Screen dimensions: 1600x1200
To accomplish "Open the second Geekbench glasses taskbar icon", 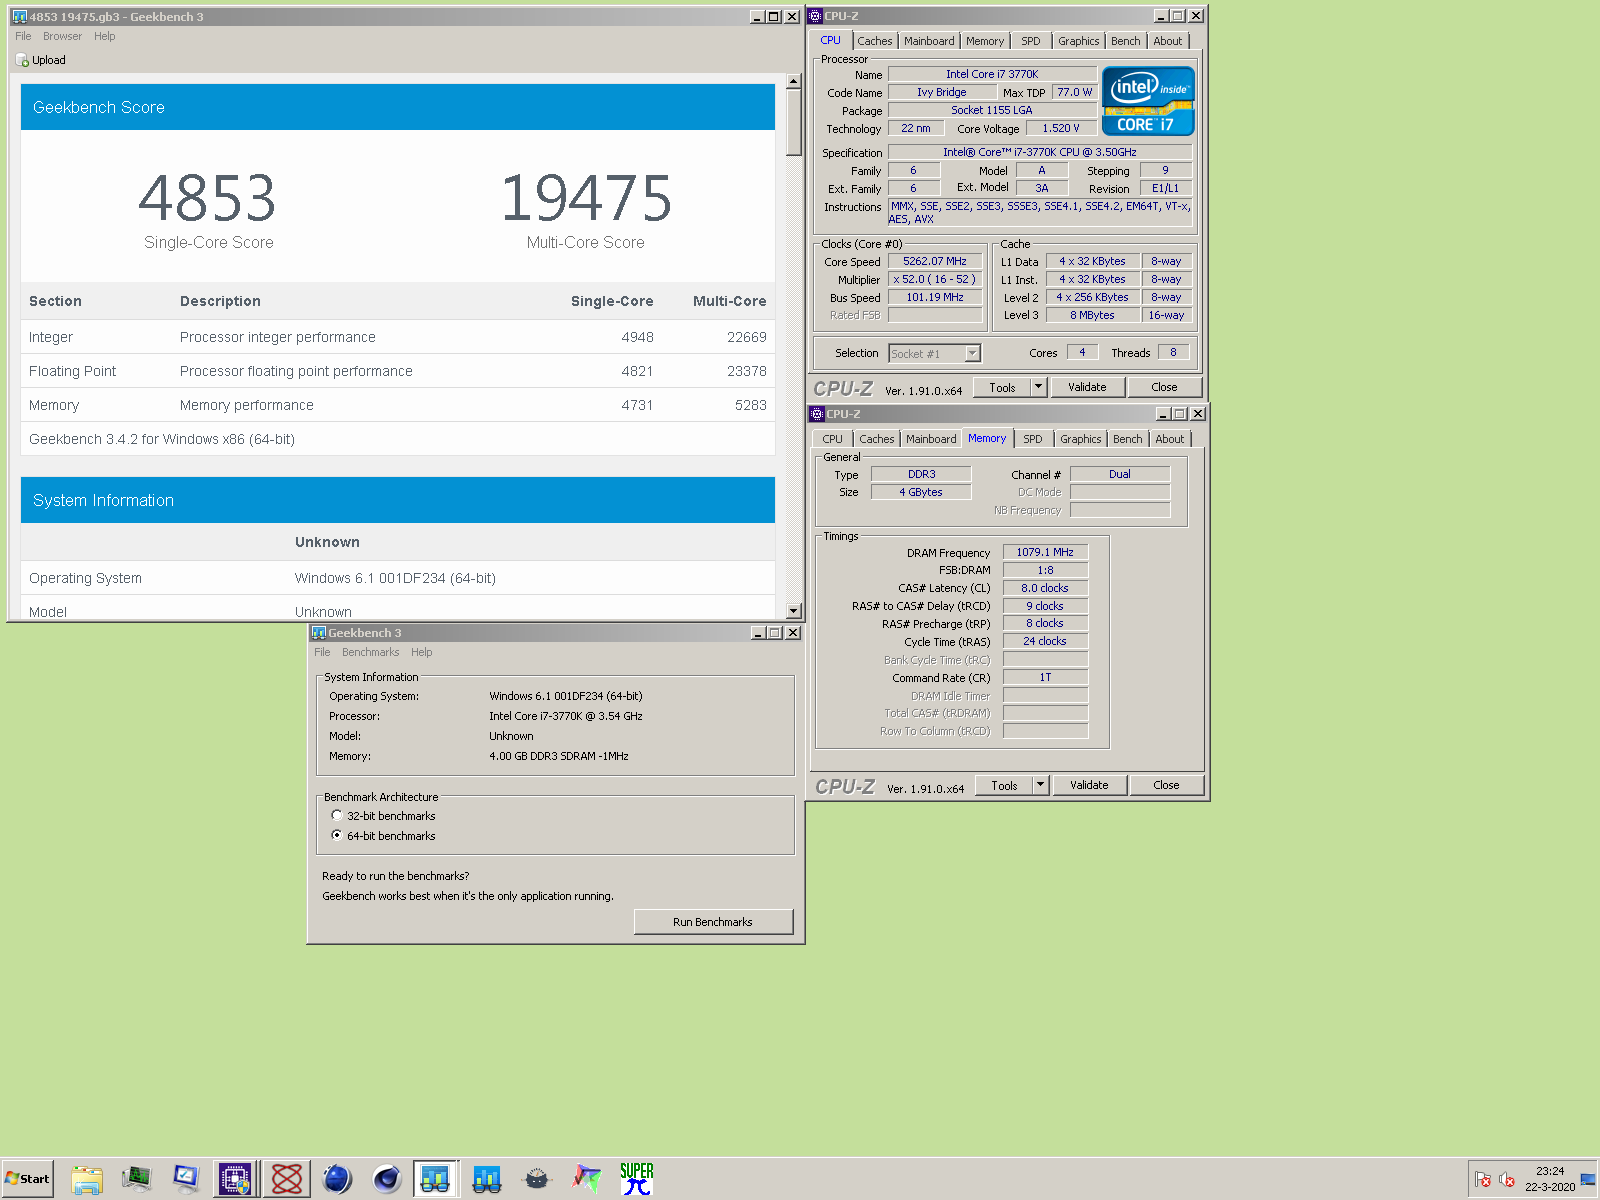I will (x=487, y=1179).
